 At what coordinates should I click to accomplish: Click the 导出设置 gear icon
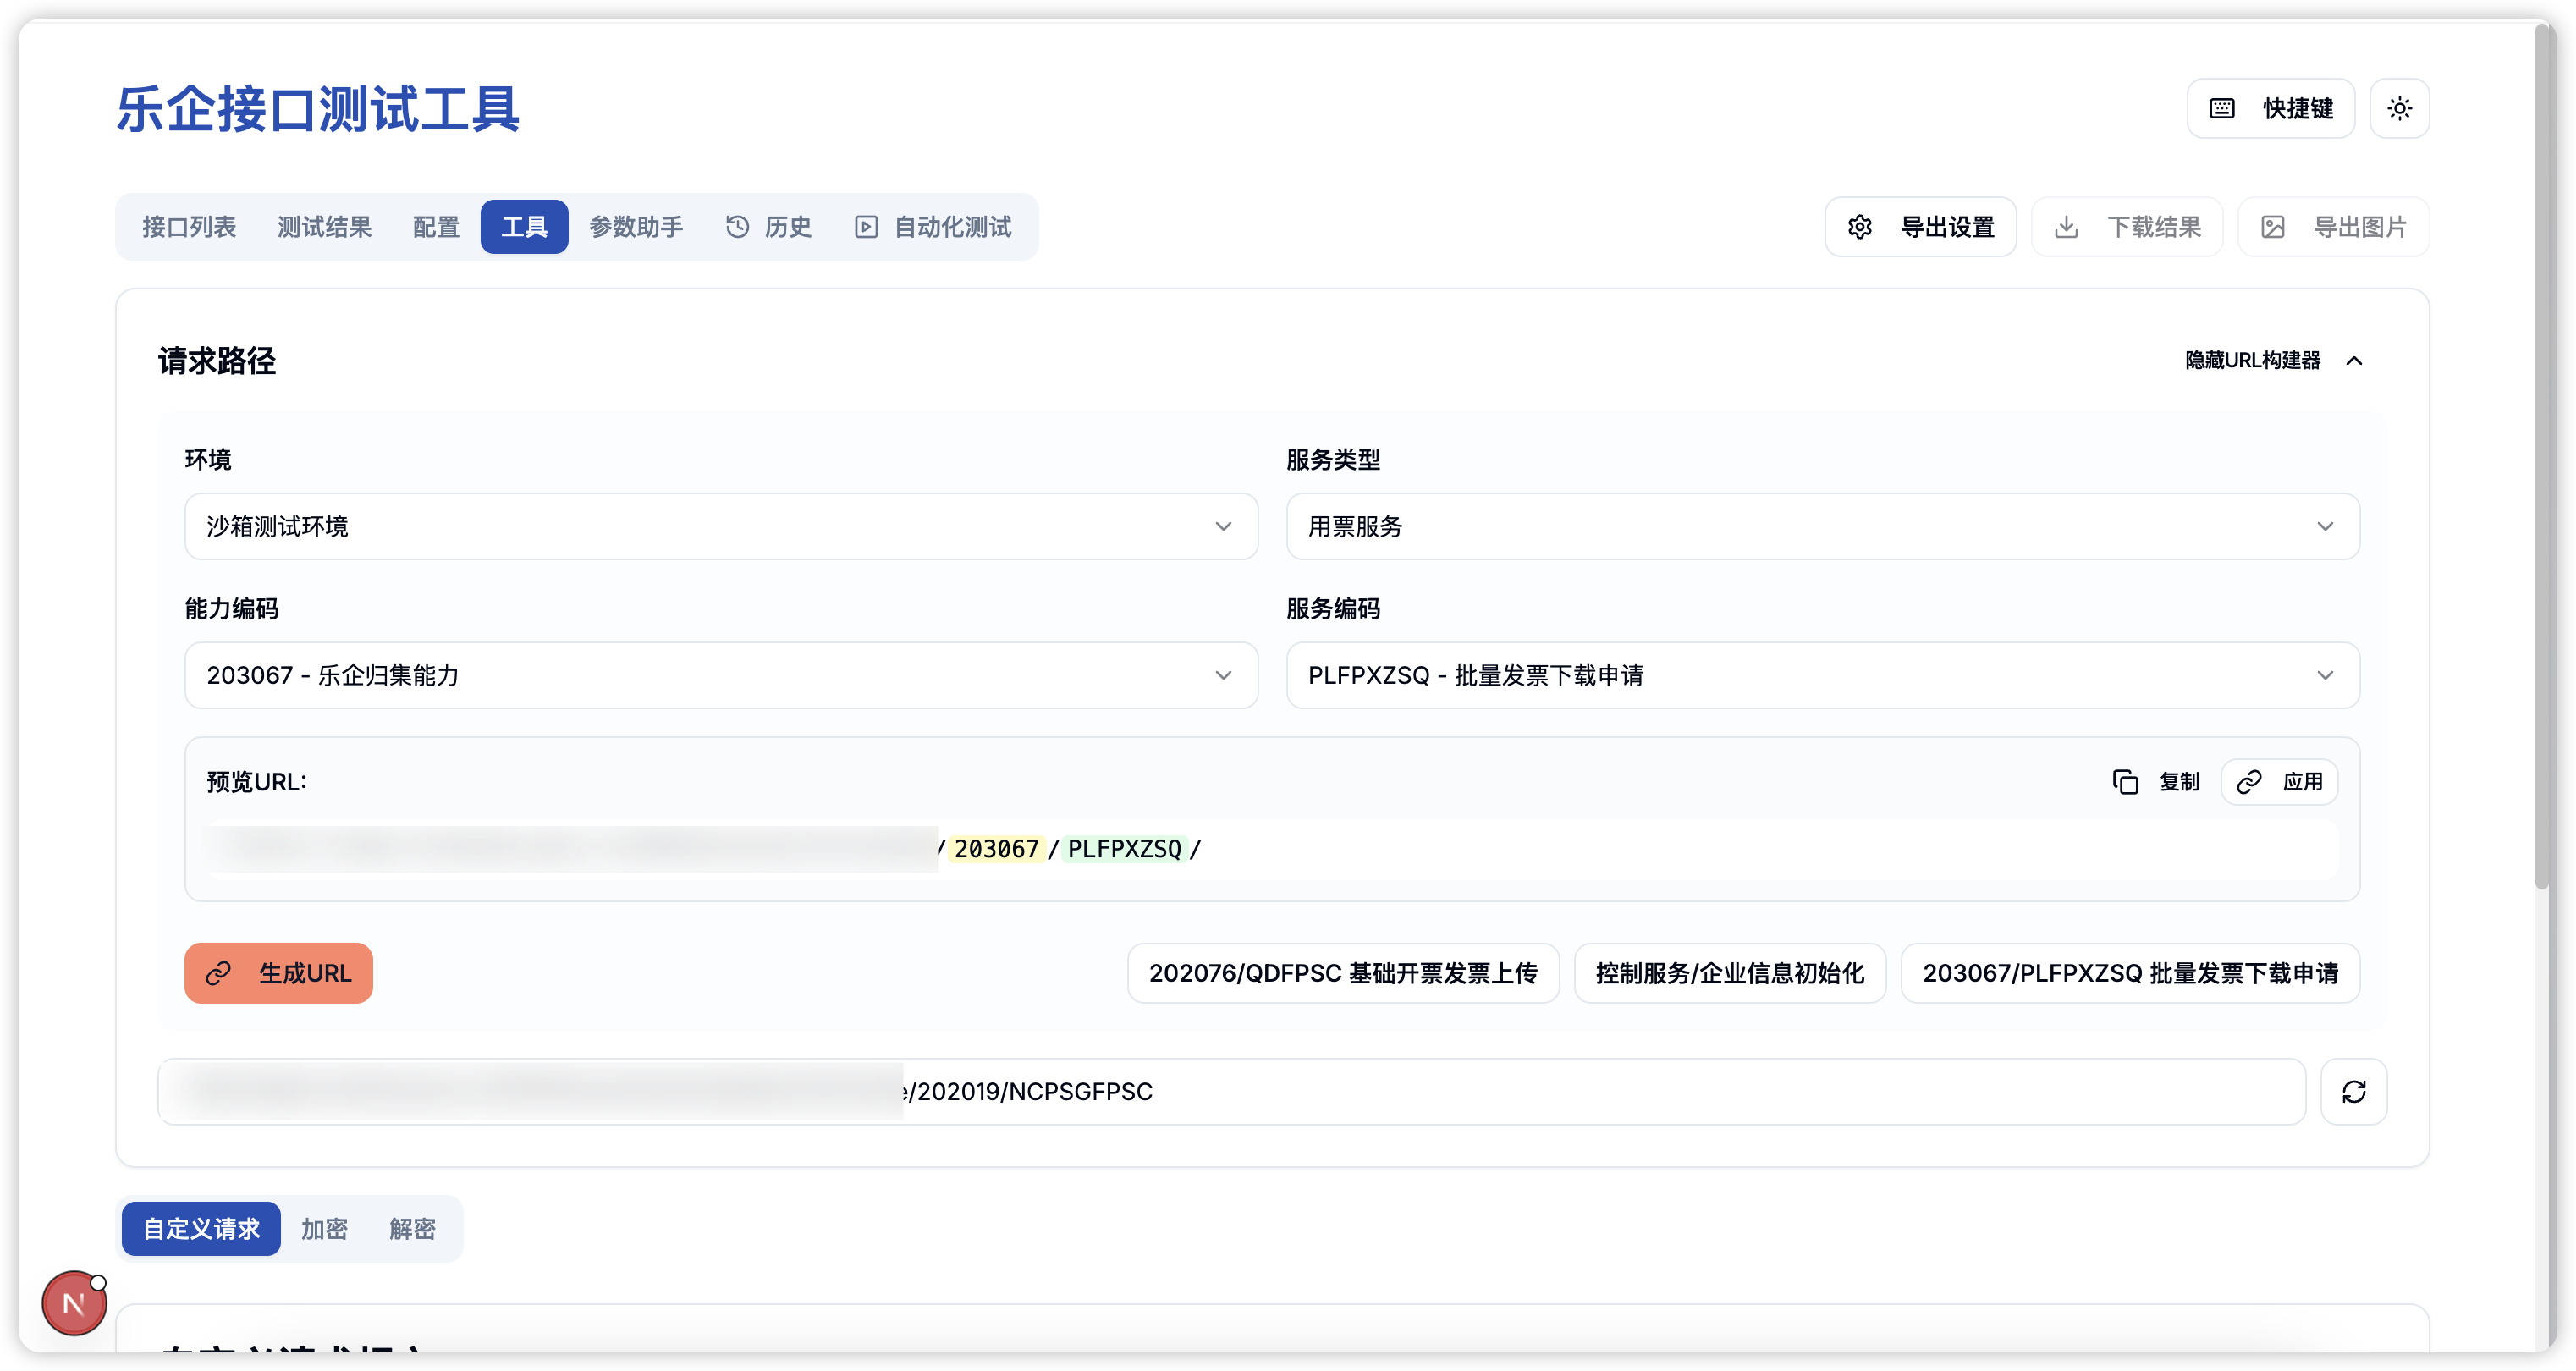click(x=1860, y=227)
